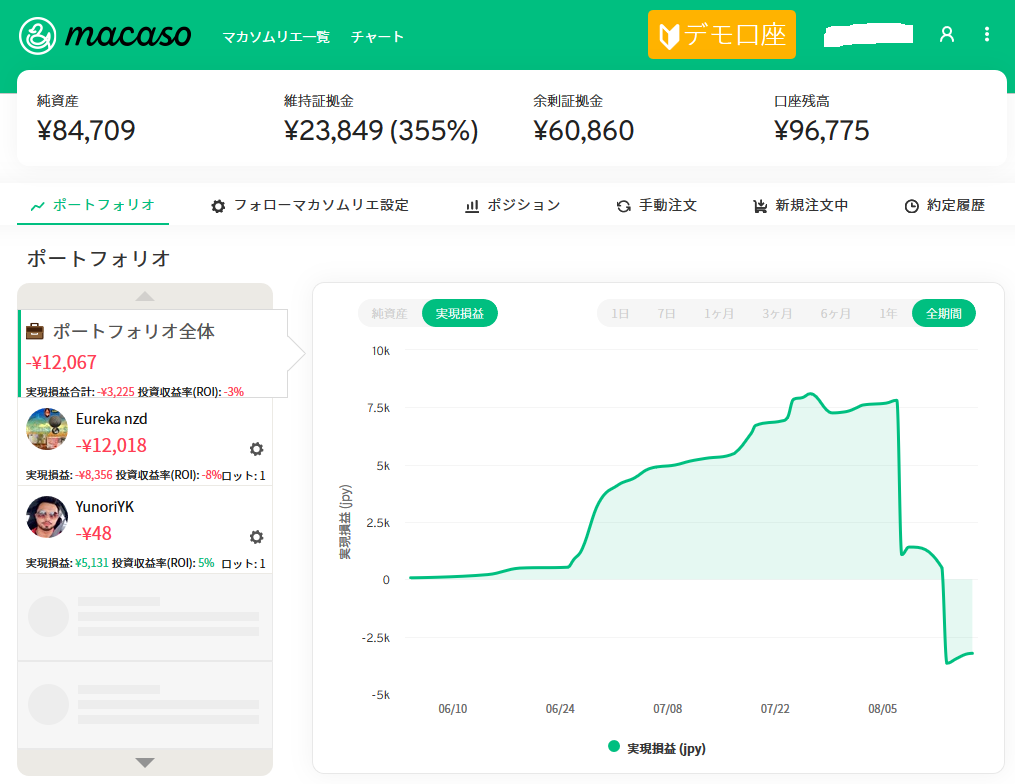Open マカソムリエ一覧 link in header
Screen dimensions: 1015x784
275,37
